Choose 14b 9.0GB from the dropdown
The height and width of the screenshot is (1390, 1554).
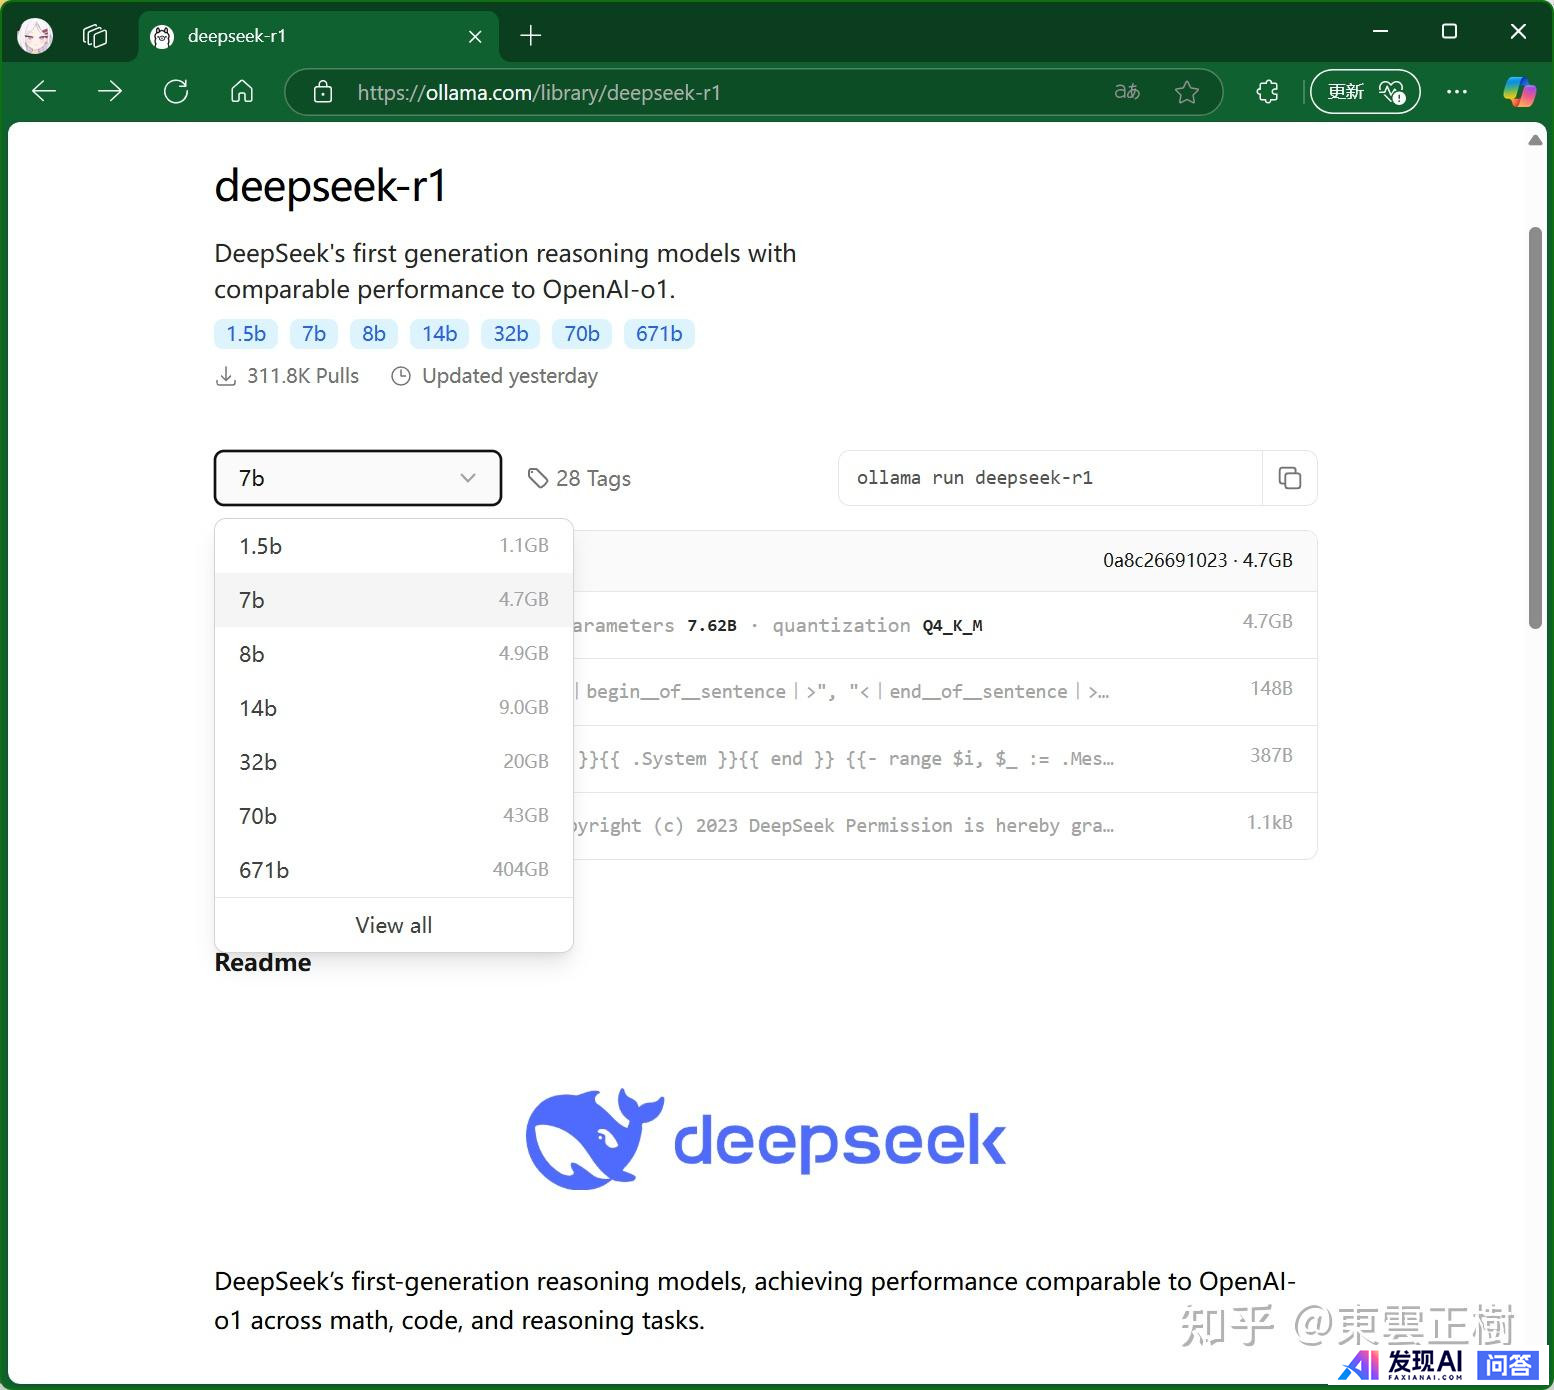click(x=394, y=708)
